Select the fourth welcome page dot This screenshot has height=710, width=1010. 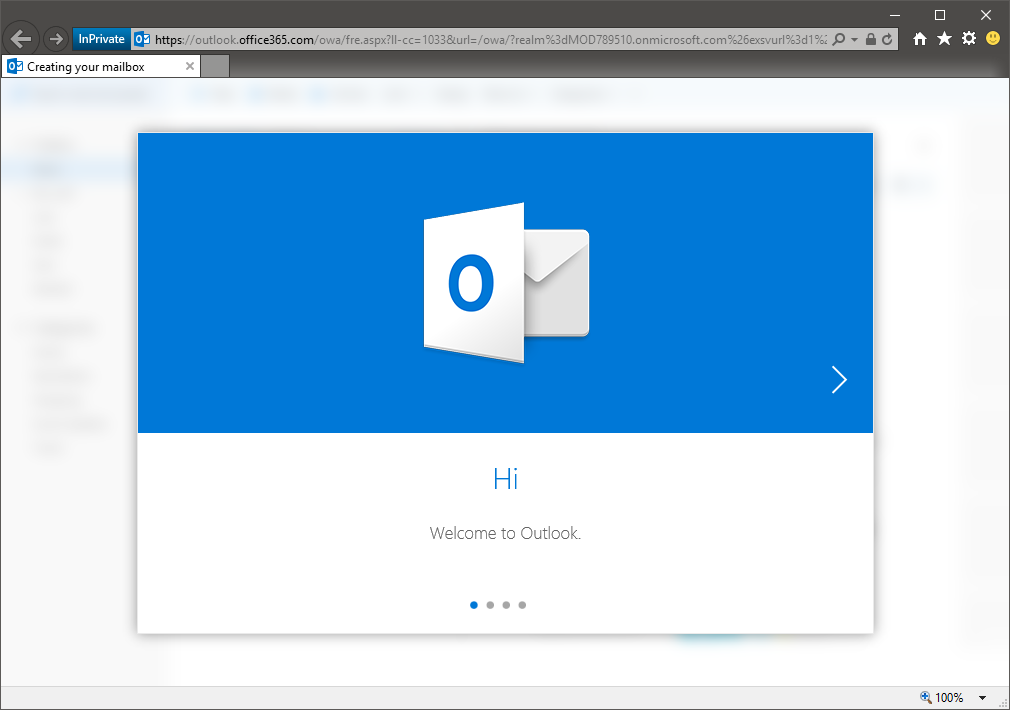522,605
